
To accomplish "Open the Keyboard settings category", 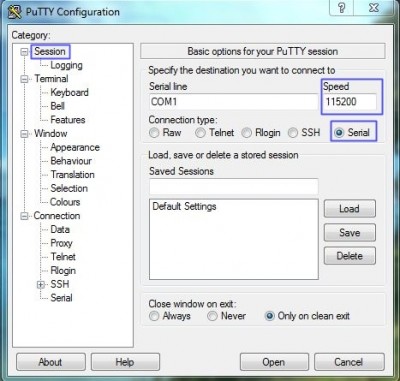I will (69, 93).
